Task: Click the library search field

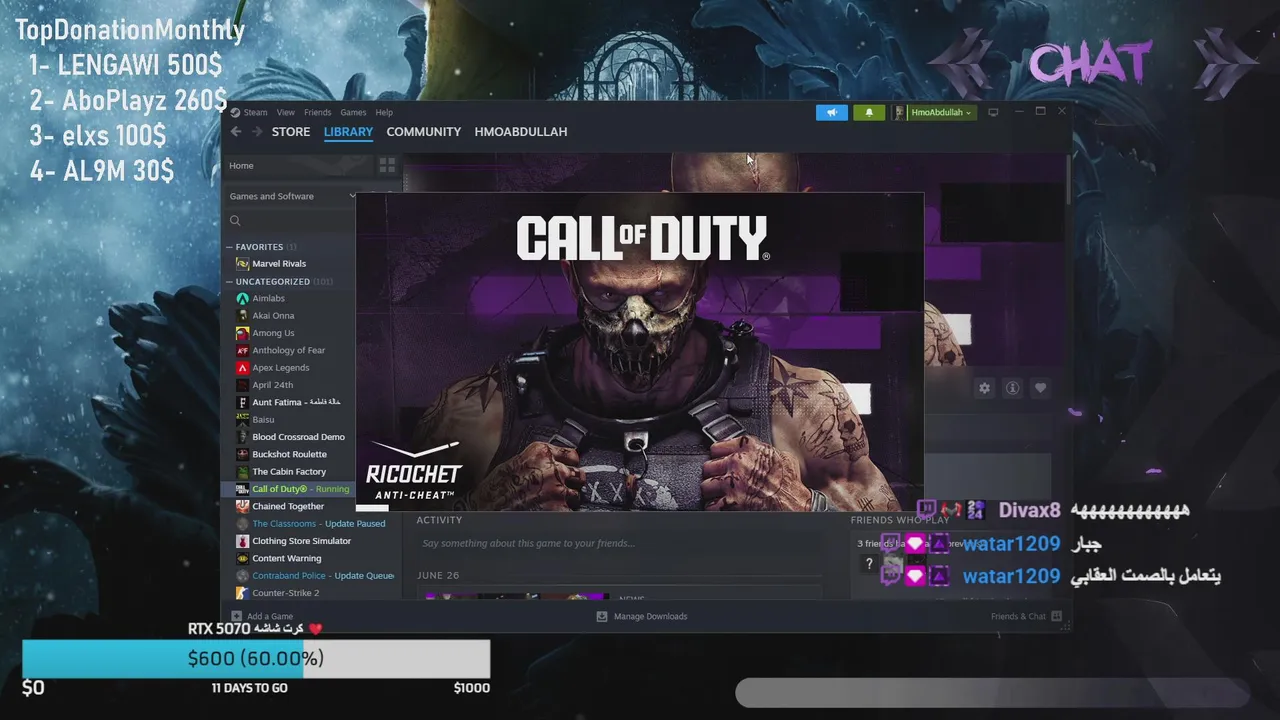Action: tap(291, 221)
